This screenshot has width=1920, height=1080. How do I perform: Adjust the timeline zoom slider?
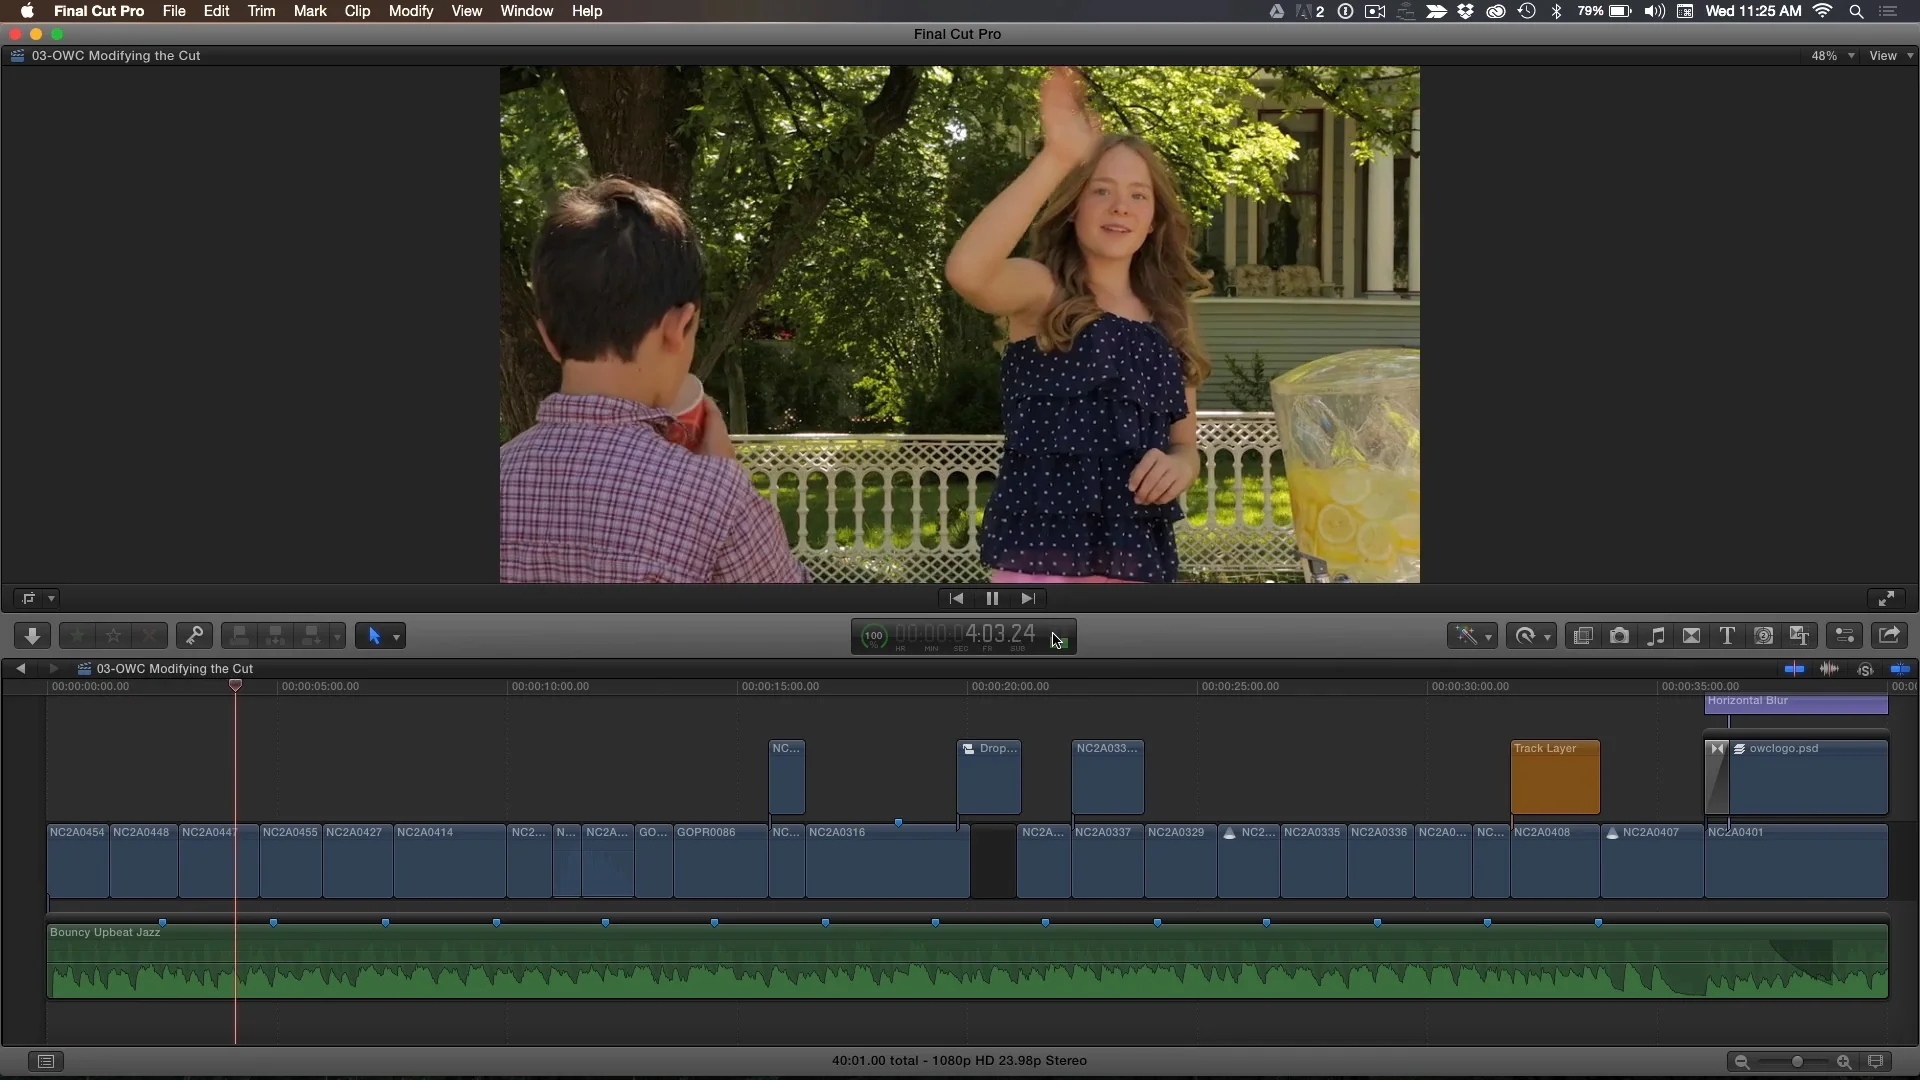pos(1797,1062)
